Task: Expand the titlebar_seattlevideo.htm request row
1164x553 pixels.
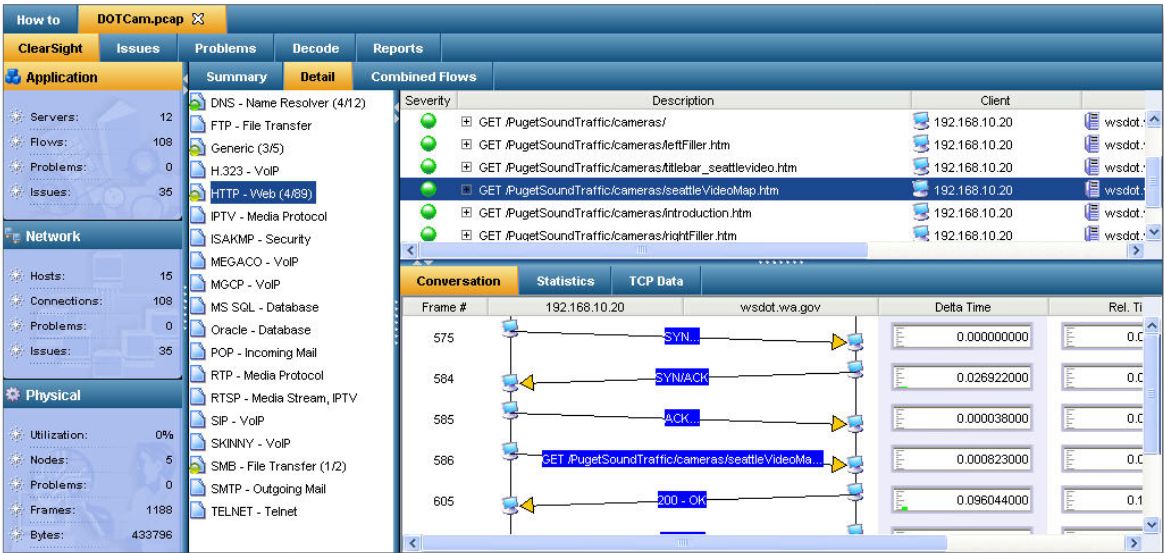Action: [466, 167]
